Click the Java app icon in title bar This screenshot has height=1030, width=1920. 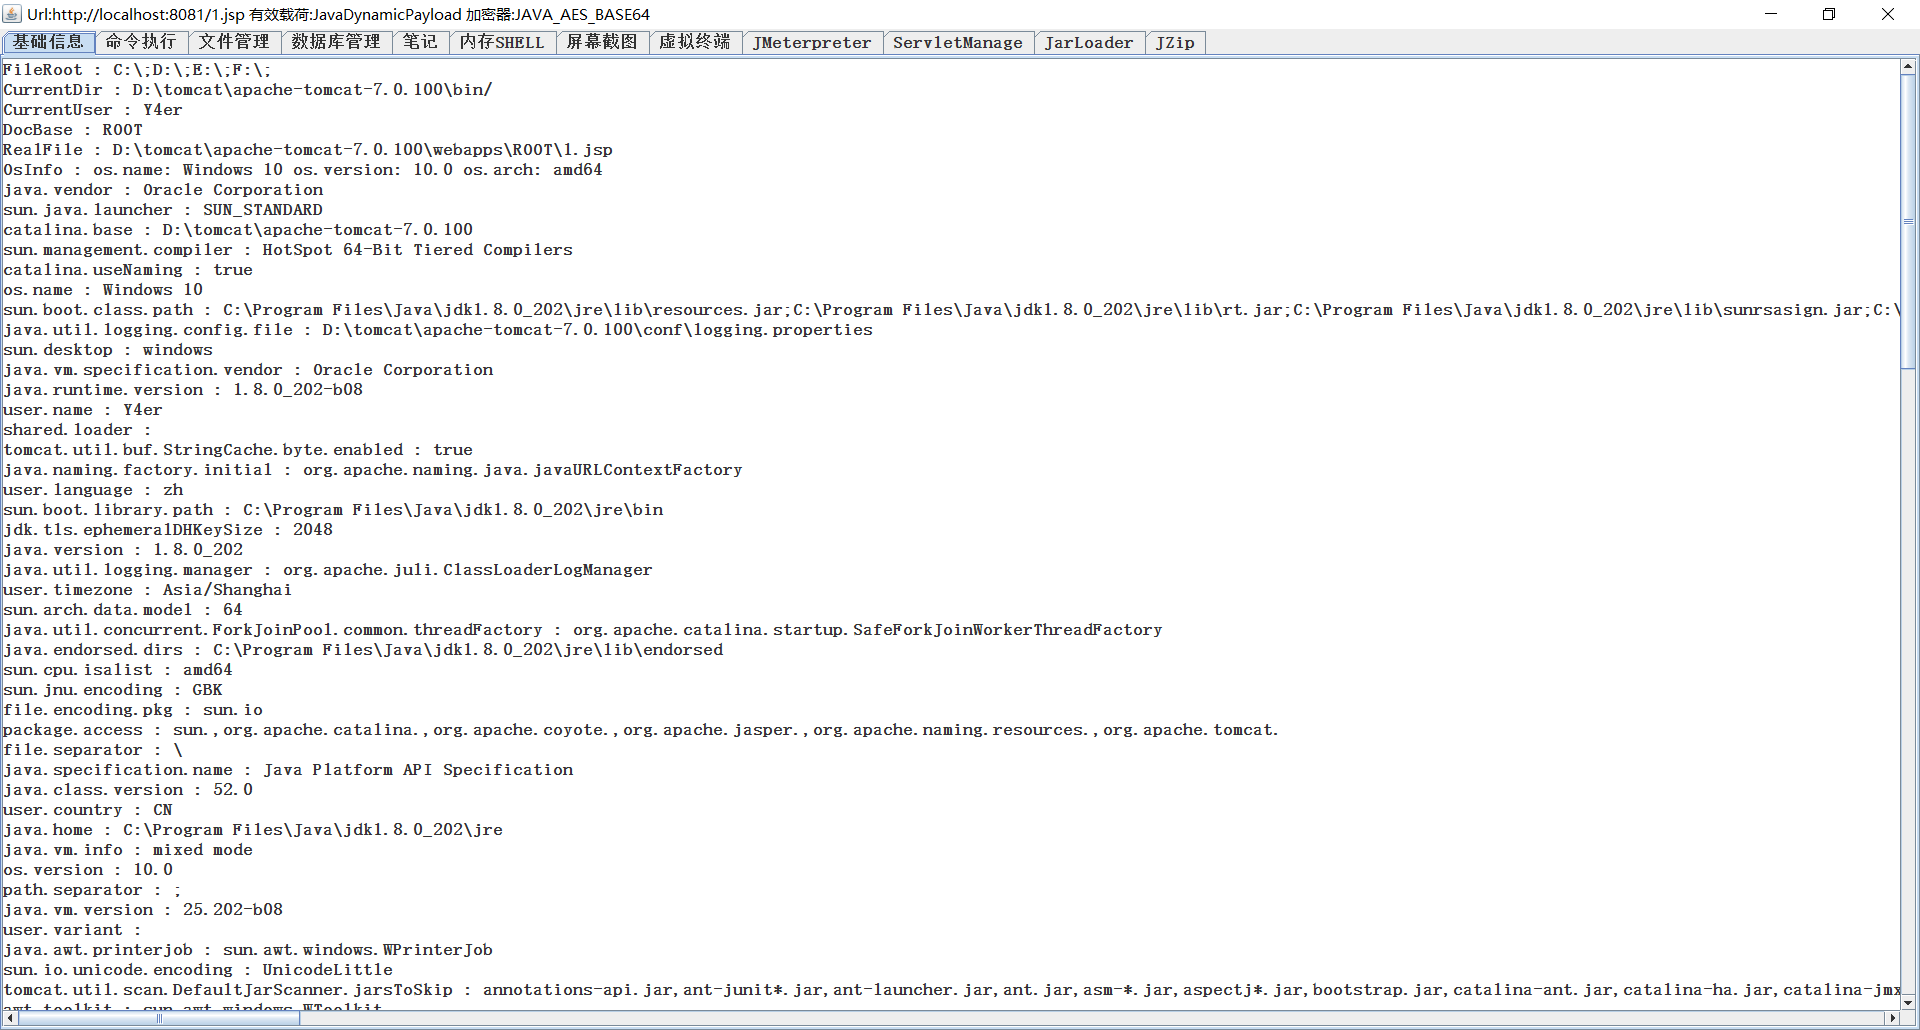(12, 14)
